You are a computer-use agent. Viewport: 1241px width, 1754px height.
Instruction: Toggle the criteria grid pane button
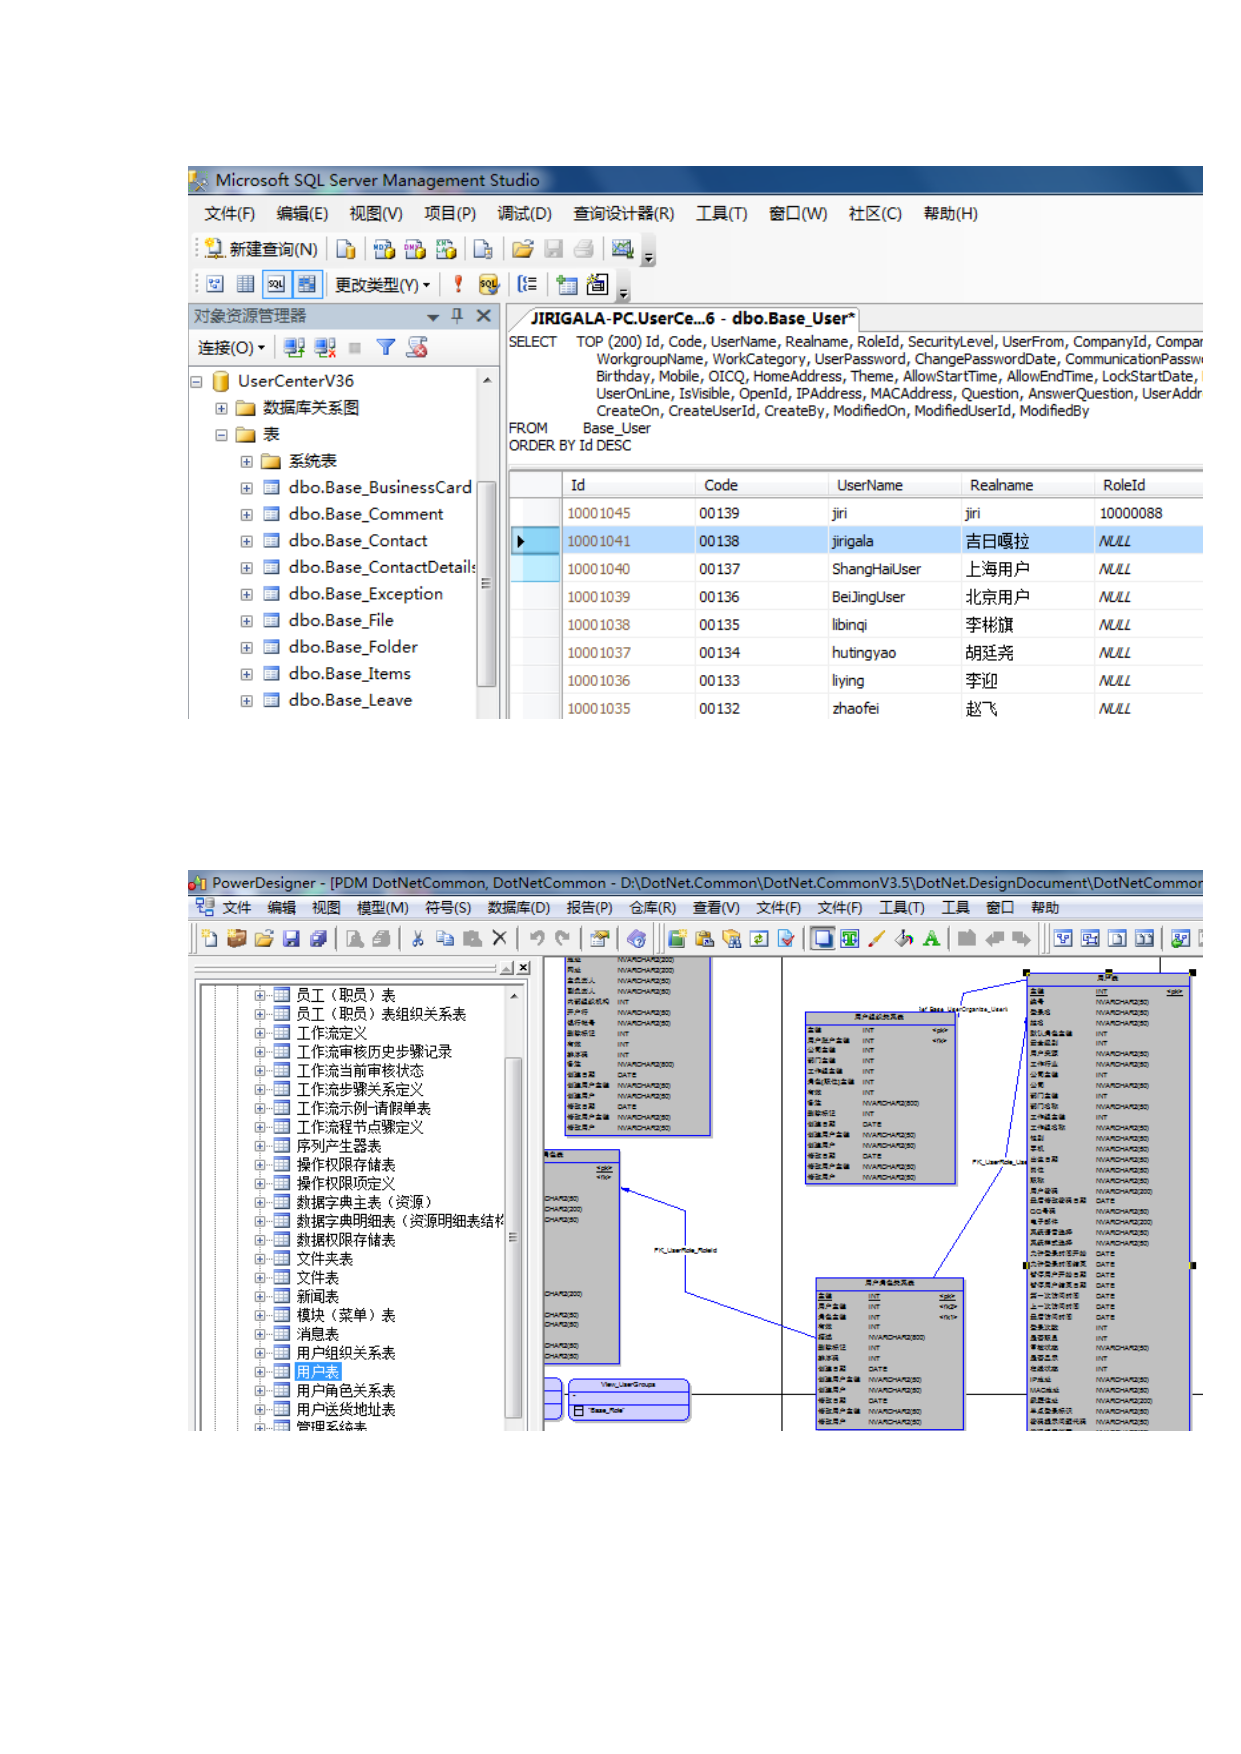coord(245,285)
